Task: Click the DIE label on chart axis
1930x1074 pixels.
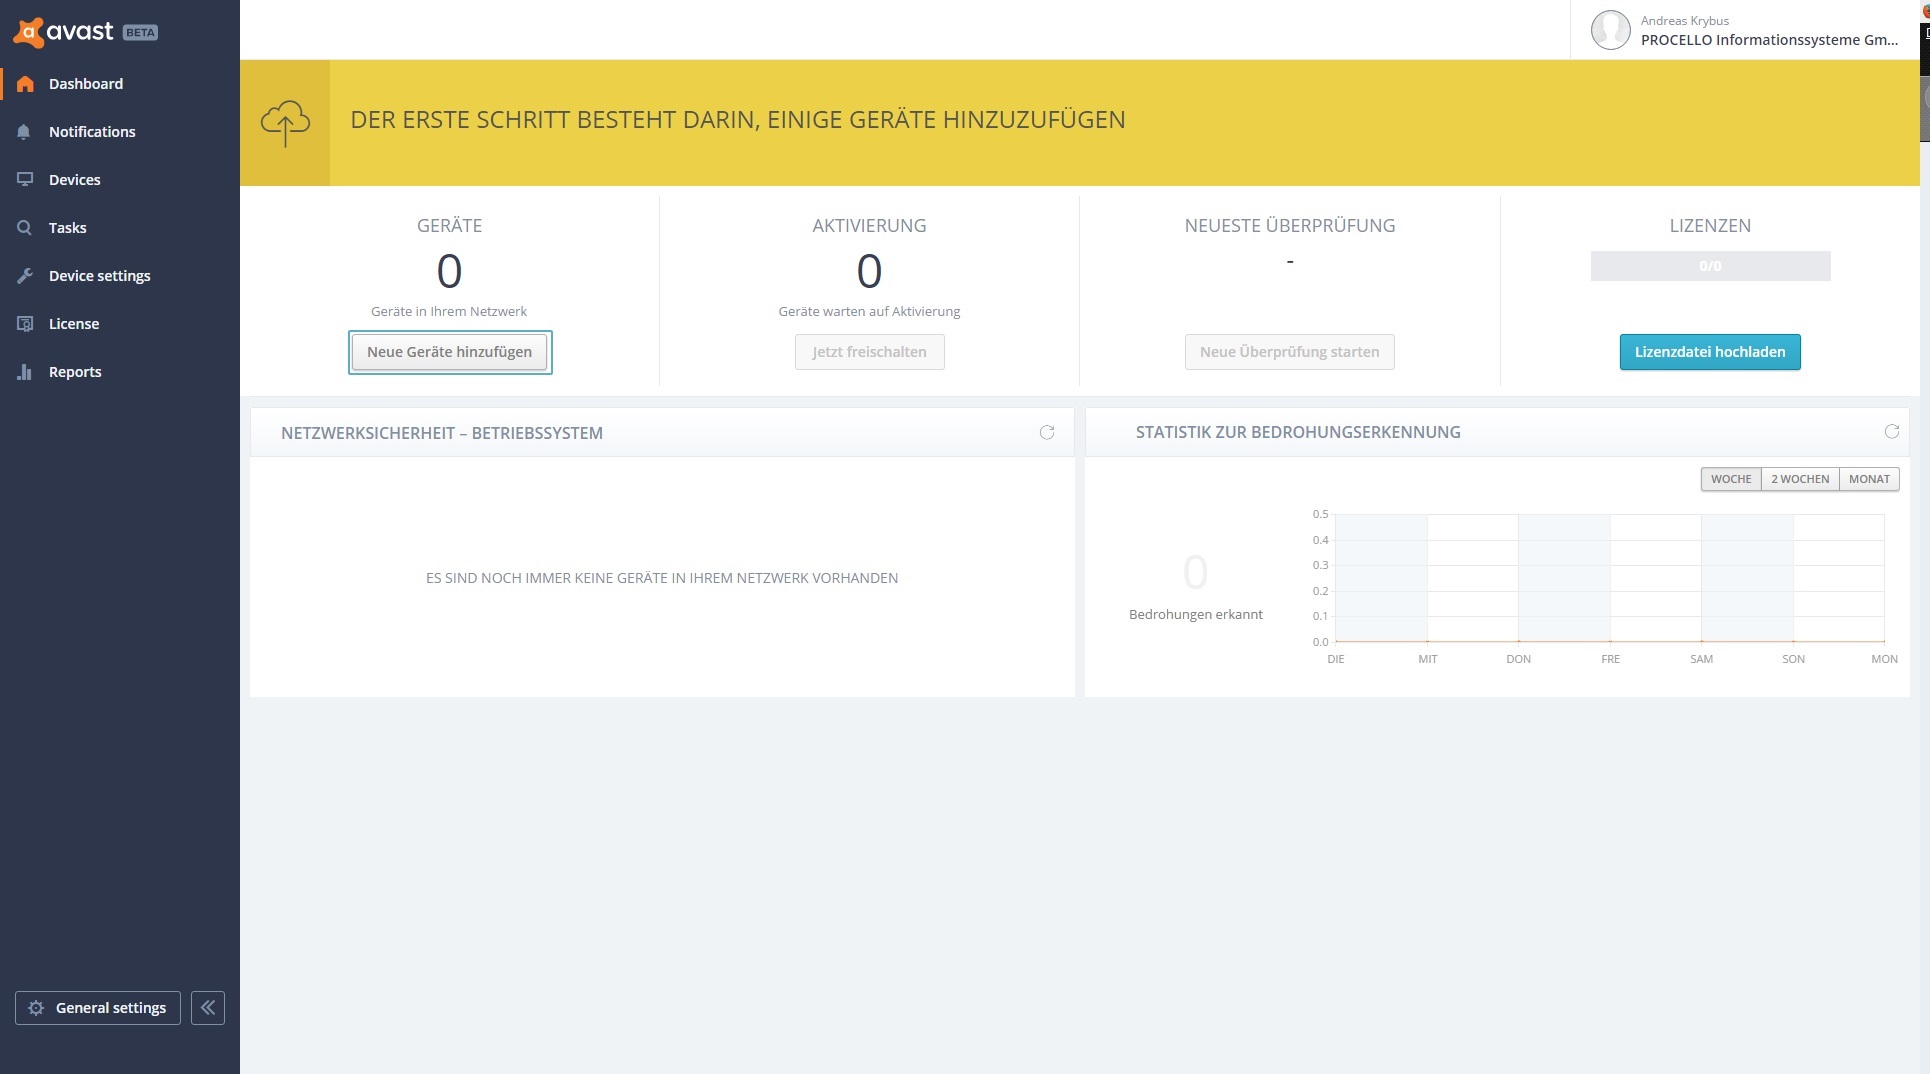Action: tap(1336, 659)
